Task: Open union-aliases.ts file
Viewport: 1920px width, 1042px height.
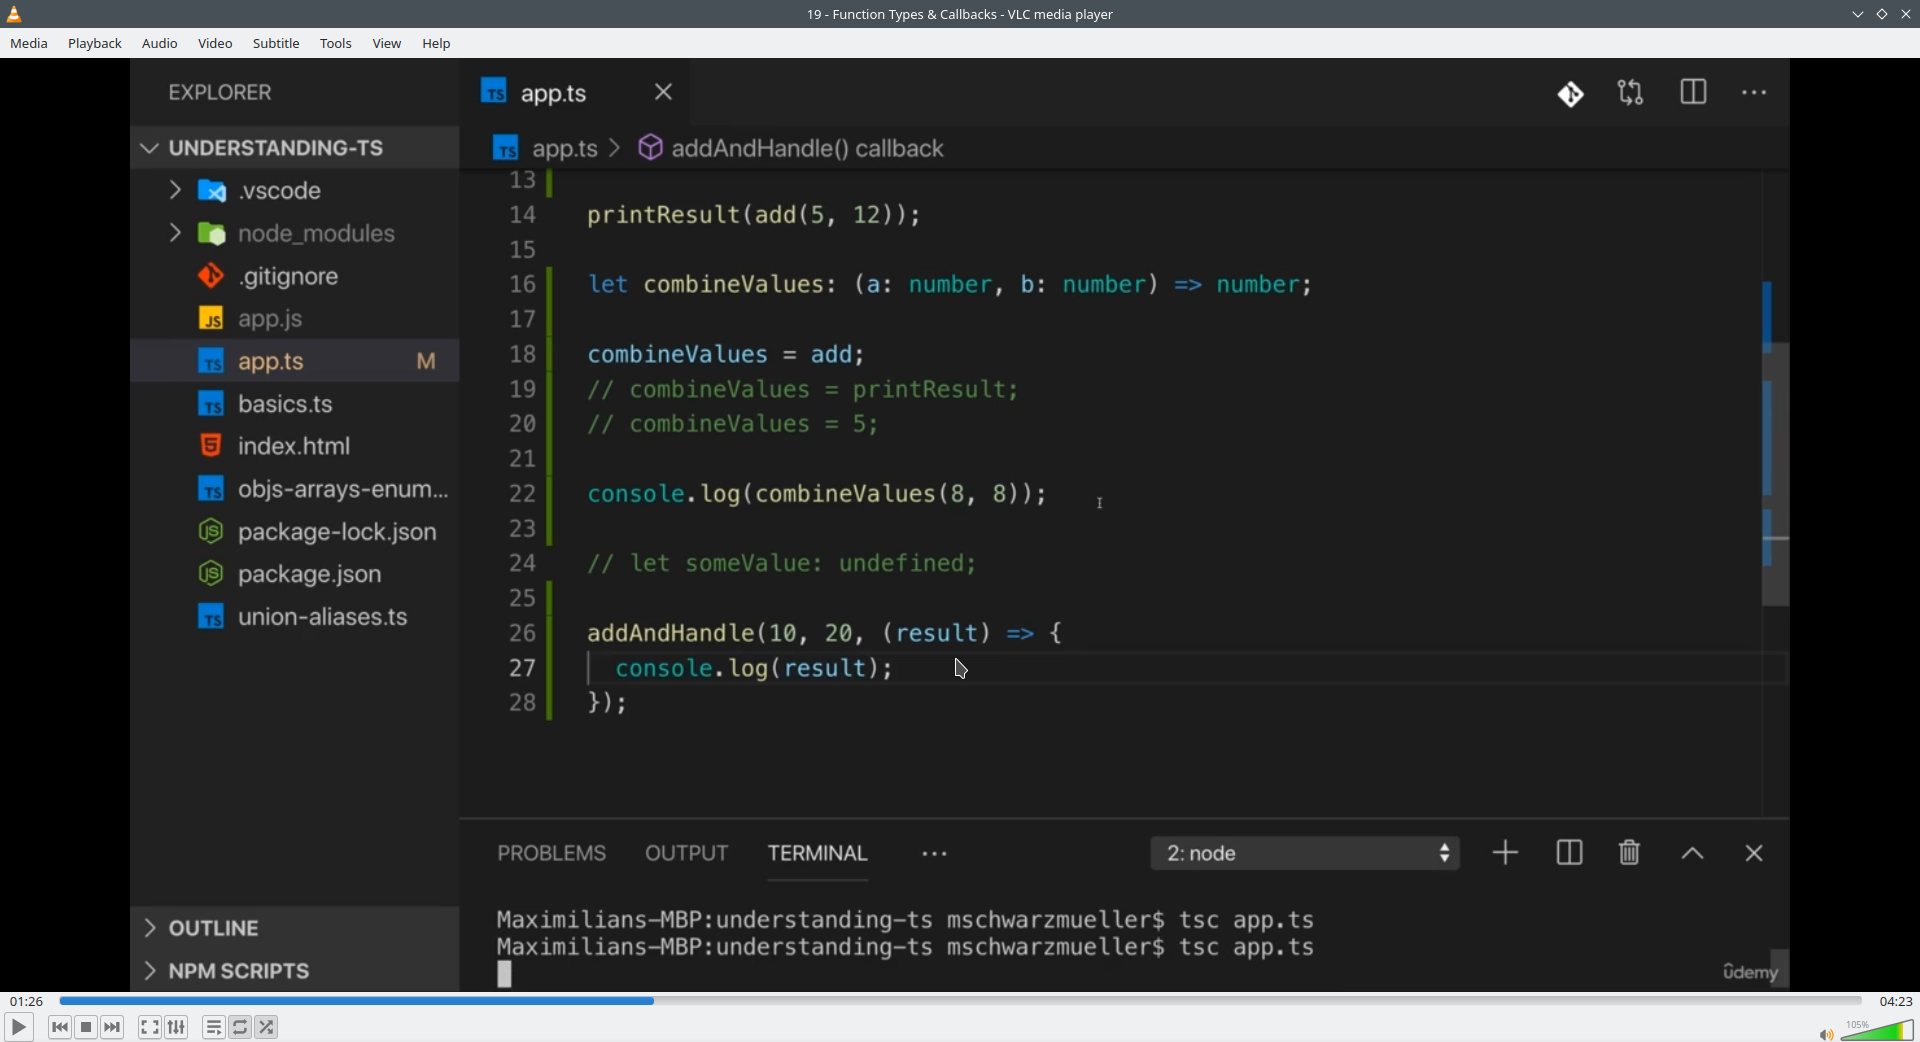Action: [295, 617]
